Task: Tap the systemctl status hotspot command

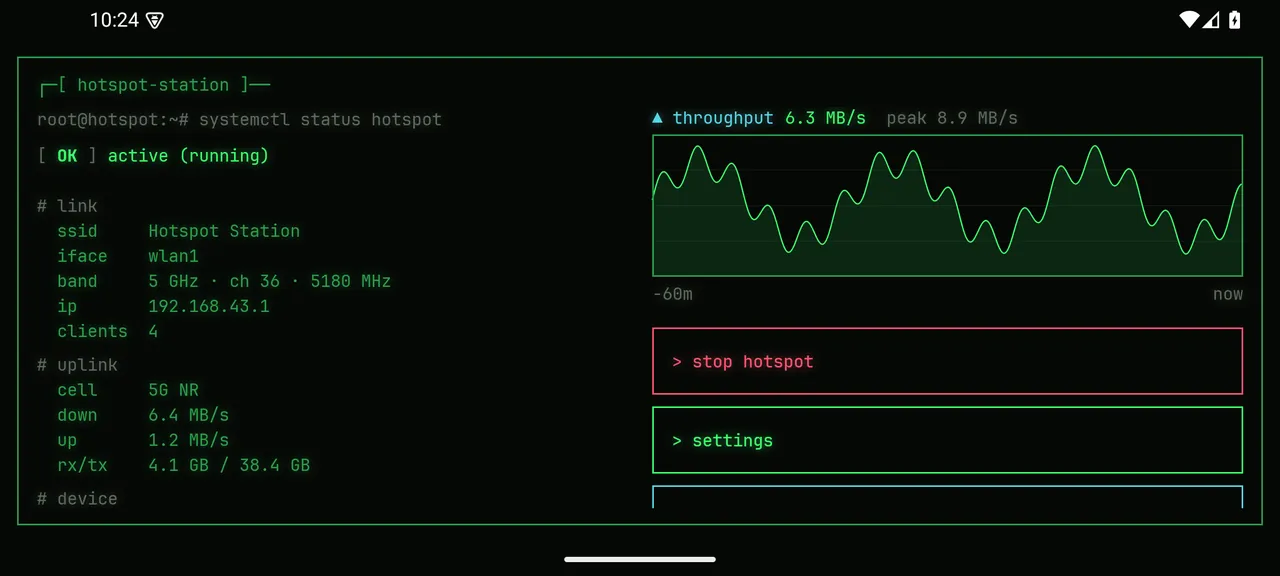Action: point(320,120)
